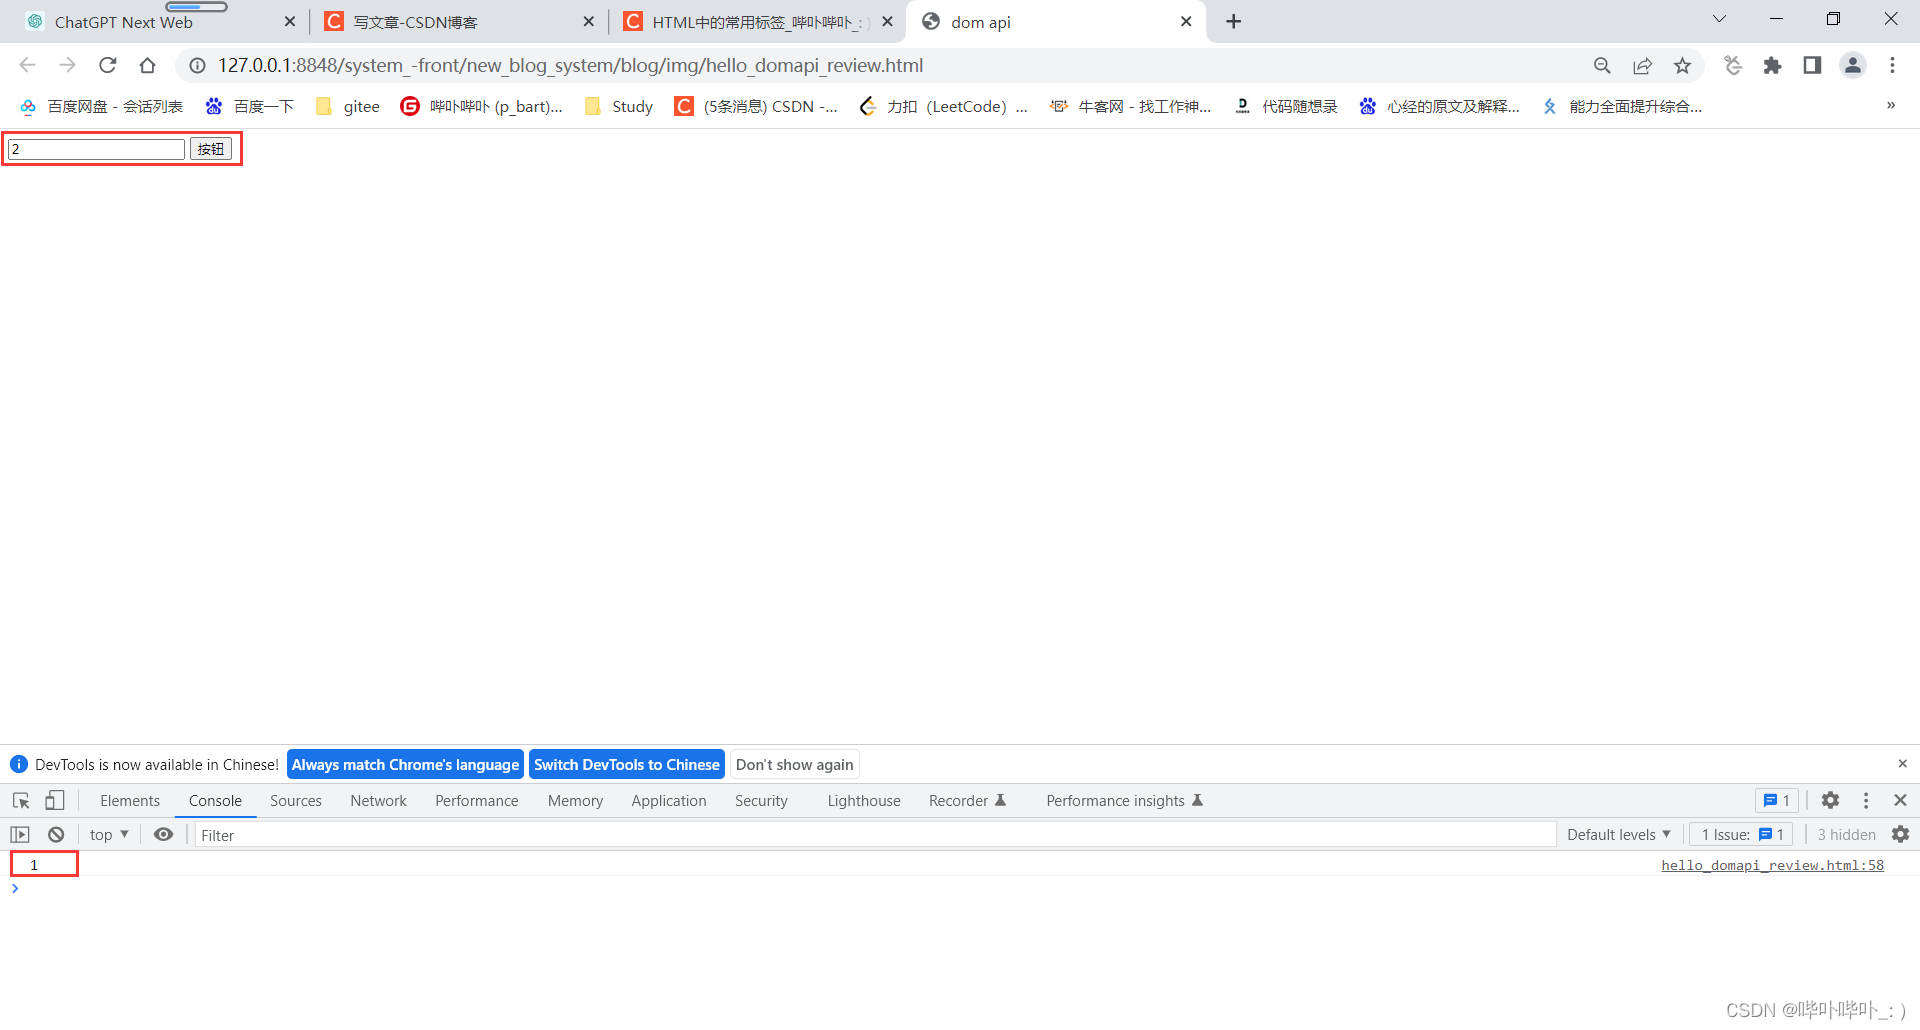The image size is (1920, 1030).
Task: Open the Chrome three-dot menu
Action: click(1892, 65)
